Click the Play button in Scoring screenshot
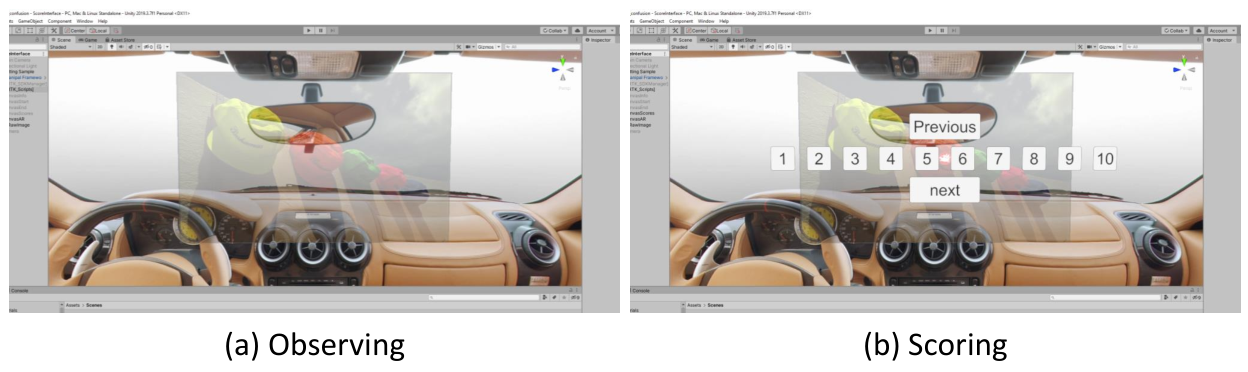Image resolution: width=1248 pixels, height=372 pixels. point(929,30)
